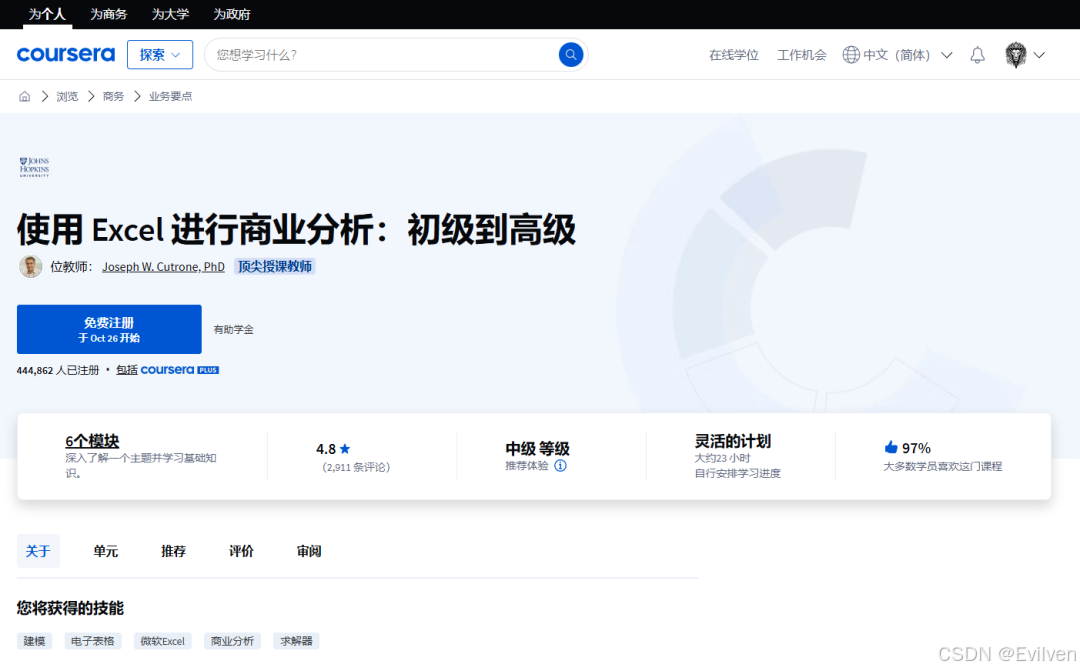Select the 为商务 top tab
This screenshot has width=1080, height=671.
point(108,14)
